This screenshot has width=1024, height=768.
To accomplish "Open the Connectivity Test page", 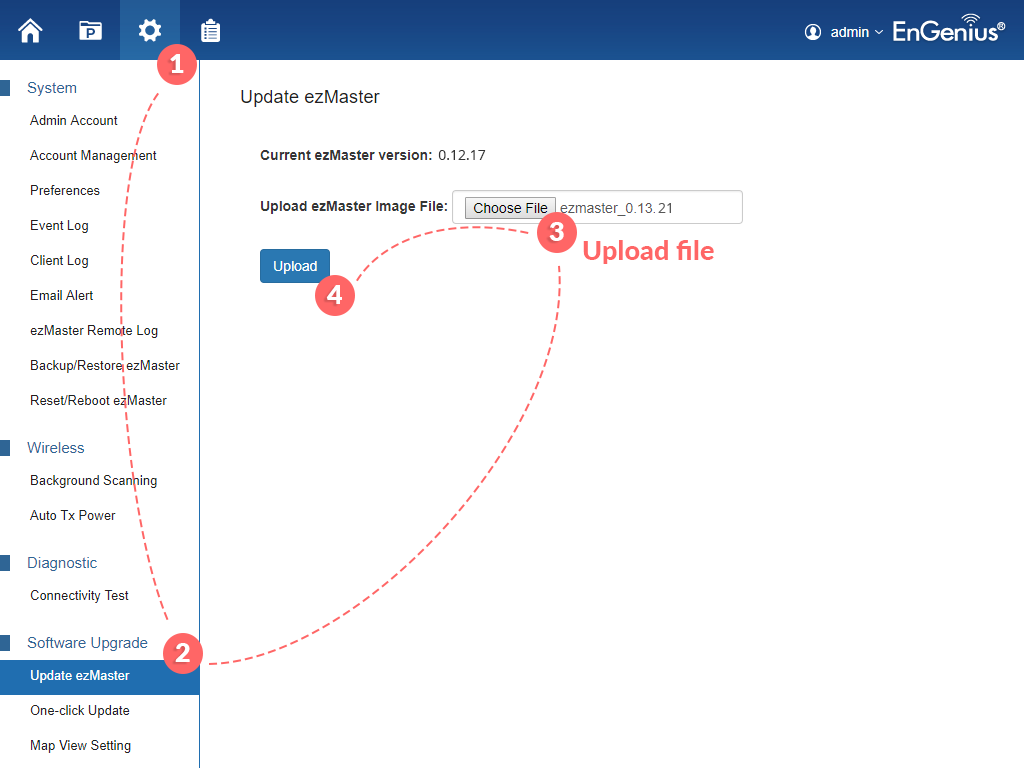I will [x=79, y=595].
